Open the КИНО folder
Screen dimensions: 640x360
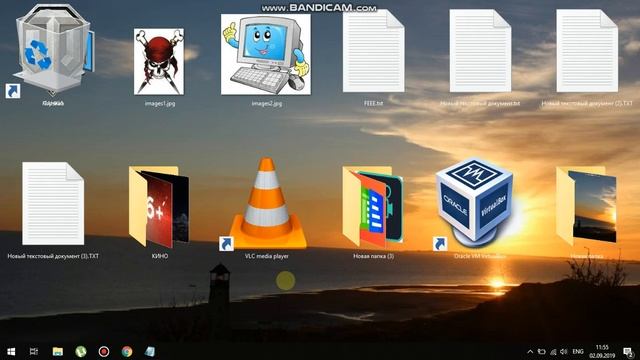click(159, 207)
